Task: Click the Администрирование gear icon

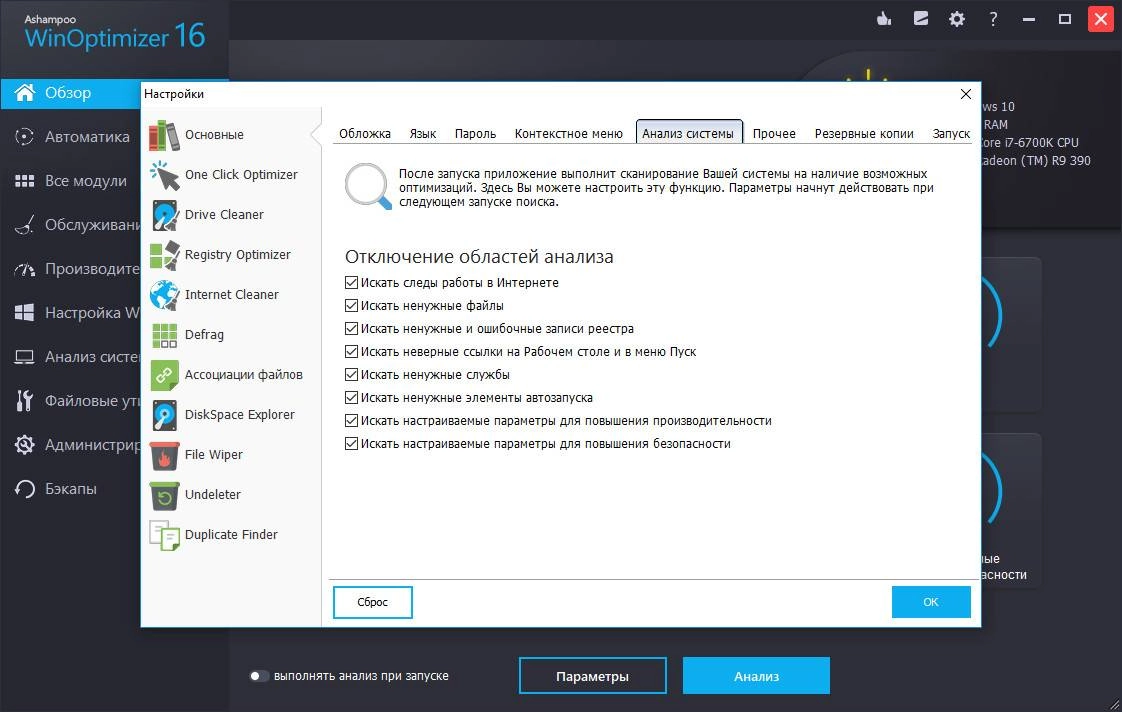Action: (24, 444)
